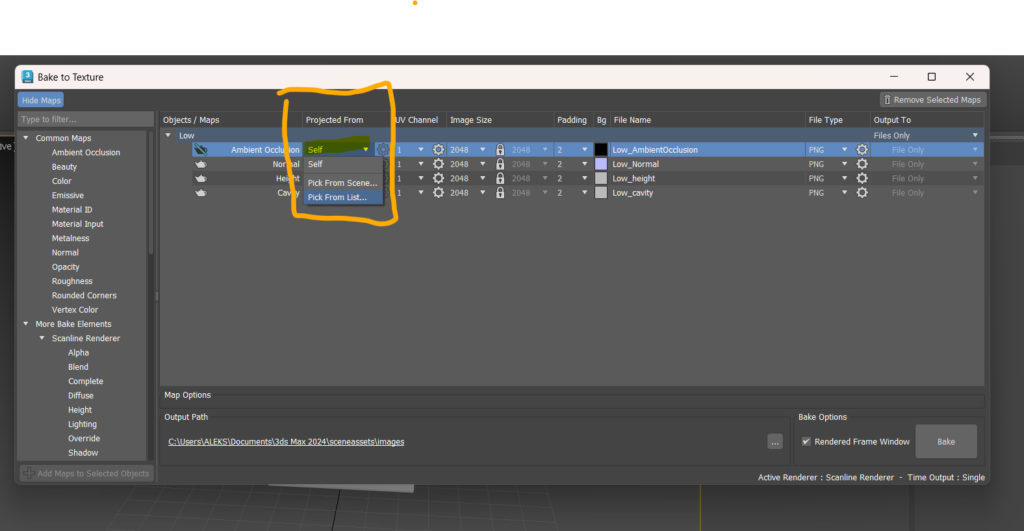This screenshot has width=1024, height=531.
Task: Open UV channel settings gear for Ambient Occlusion
Action: pyautogui.click(x=438, y=150)
